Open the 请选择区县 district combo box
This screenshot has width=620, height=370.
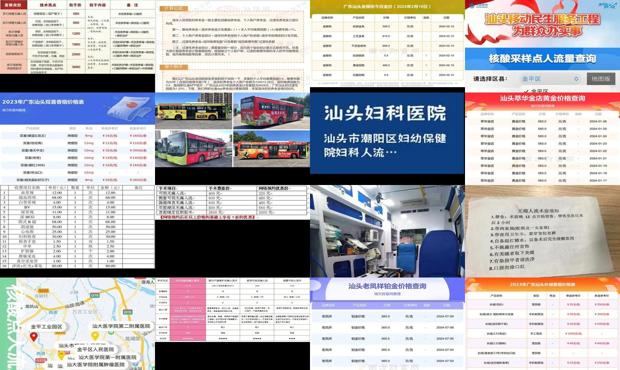pos(550,79)
